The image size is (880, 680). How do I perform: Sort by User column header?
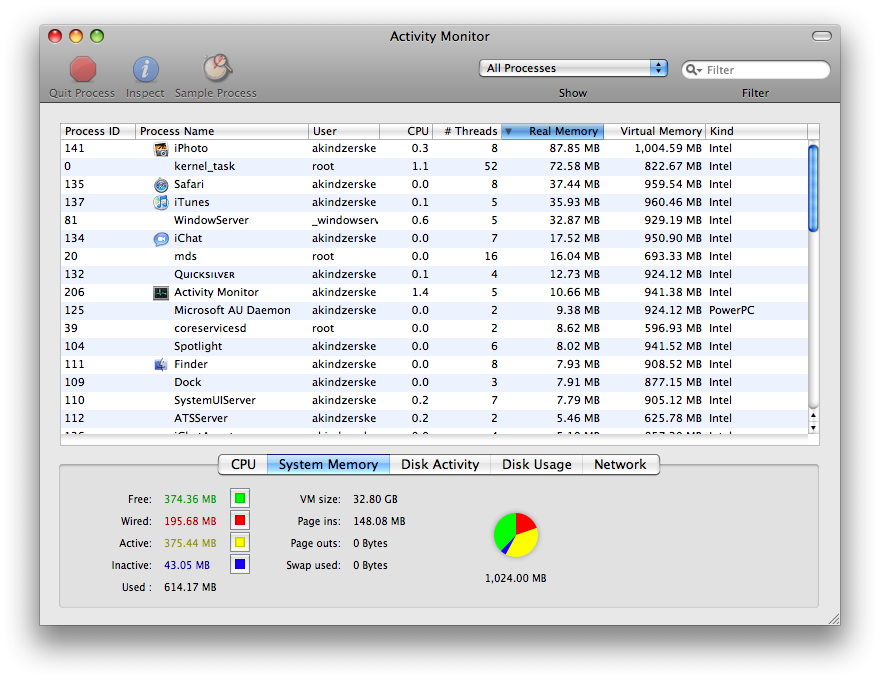pyautogui.click(x=344, y=131)
